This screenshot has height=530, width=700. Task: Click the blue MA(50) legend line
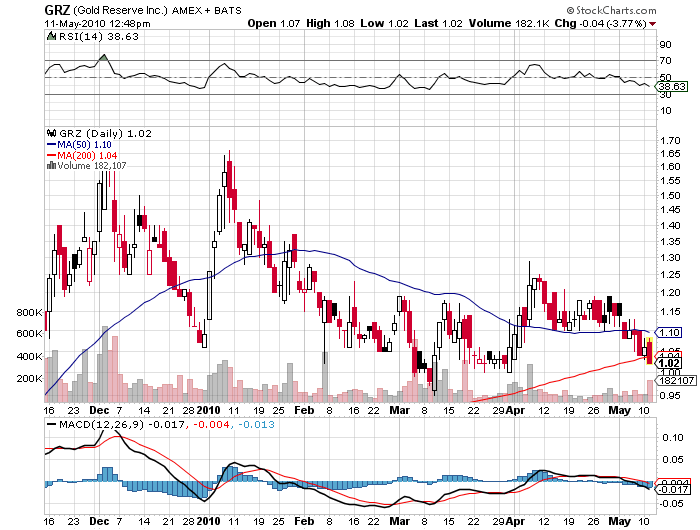pos(51,145)
